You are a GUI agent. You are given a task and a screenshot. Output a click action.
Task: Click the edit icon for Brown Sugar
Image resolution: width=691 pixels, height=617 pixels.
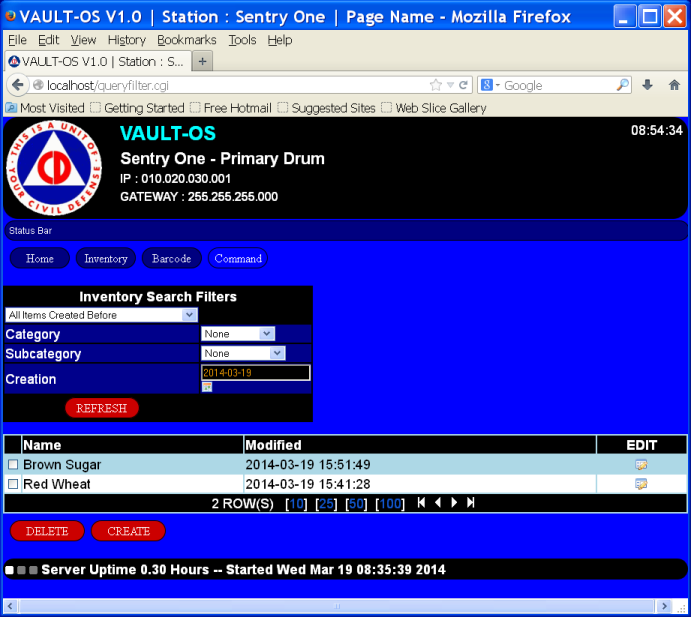(x=641, y=465)
